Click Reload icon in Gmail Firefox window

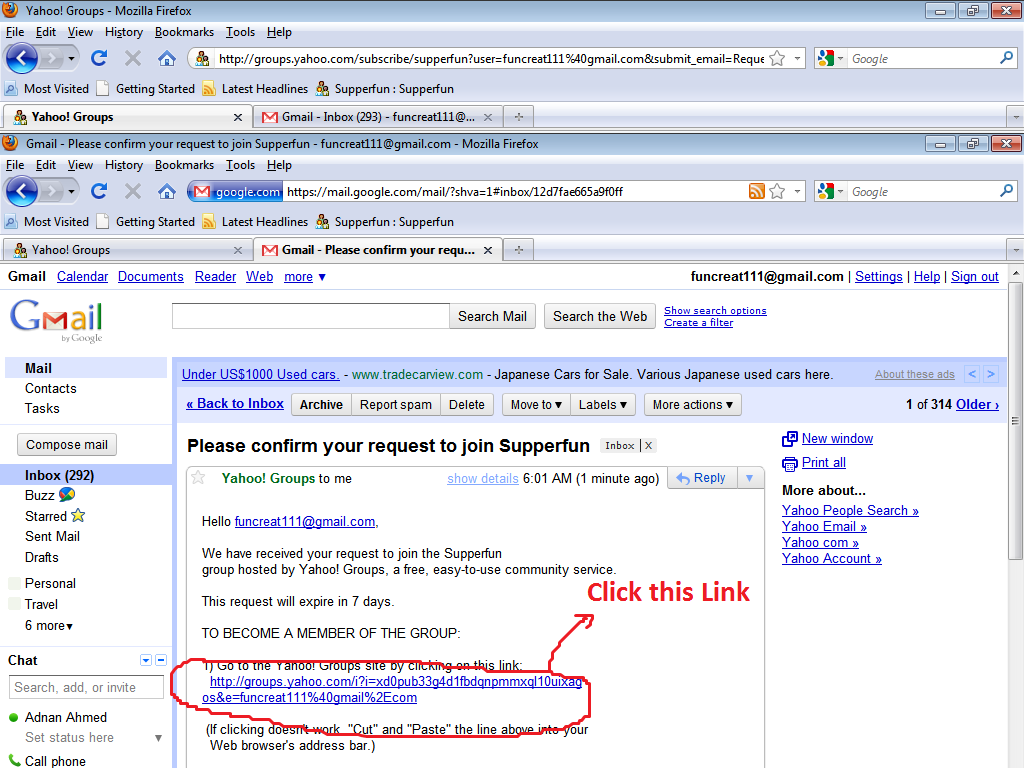(99, 191)
